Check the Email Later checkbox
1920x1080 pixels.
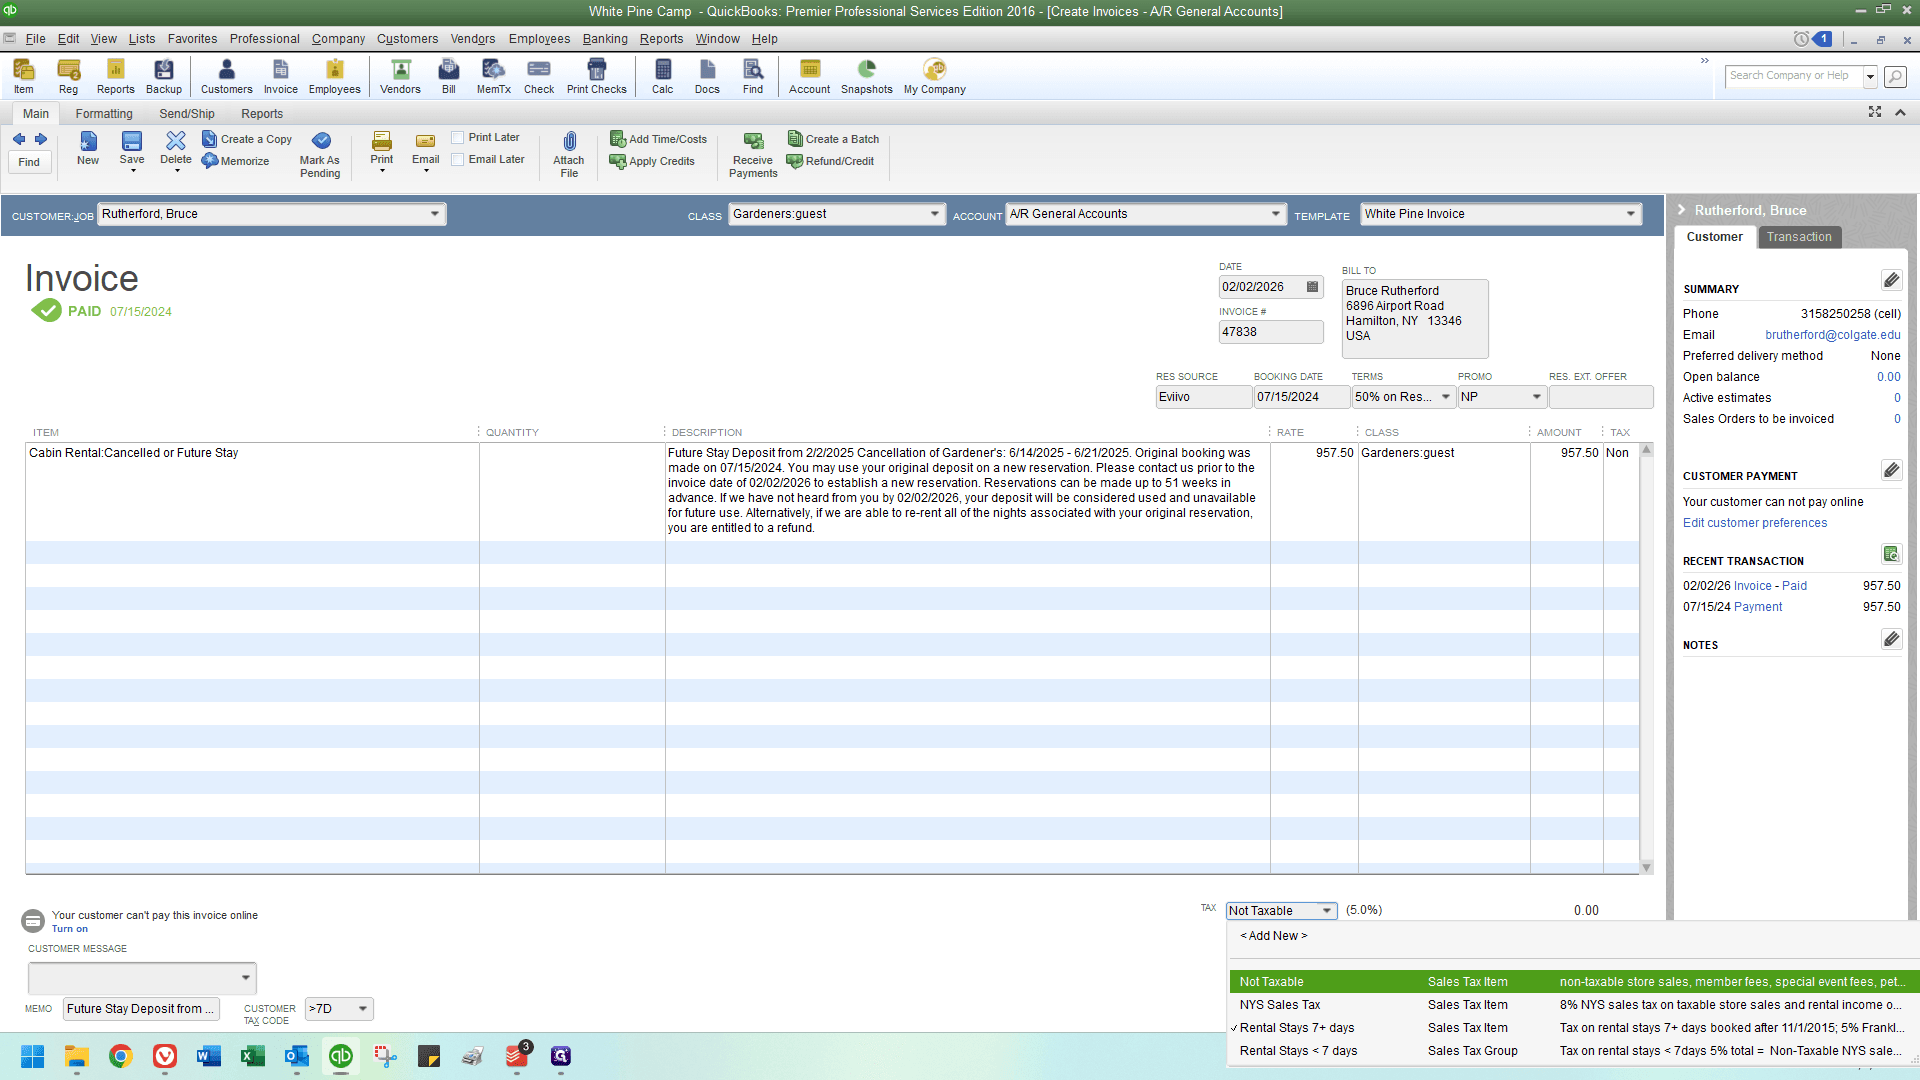(458, 160)
